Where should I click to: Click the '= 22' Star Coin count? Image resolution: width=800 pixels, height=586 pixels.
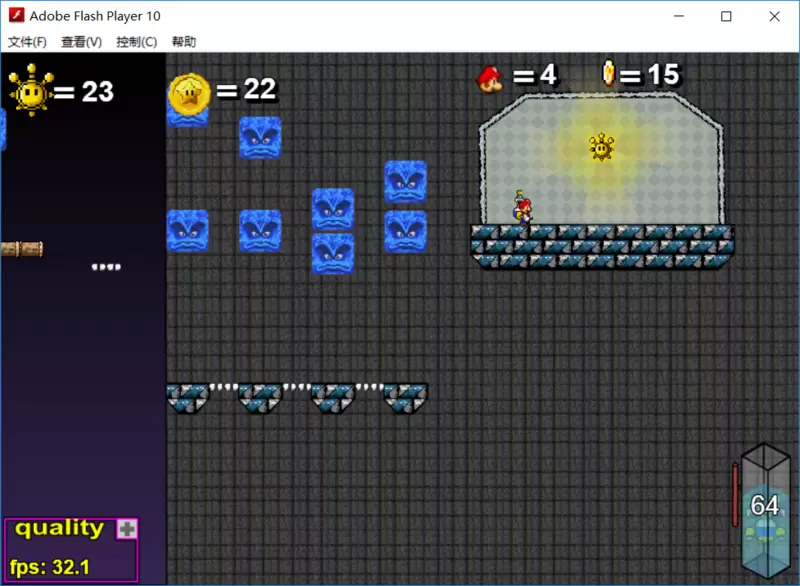coord(246,89)
